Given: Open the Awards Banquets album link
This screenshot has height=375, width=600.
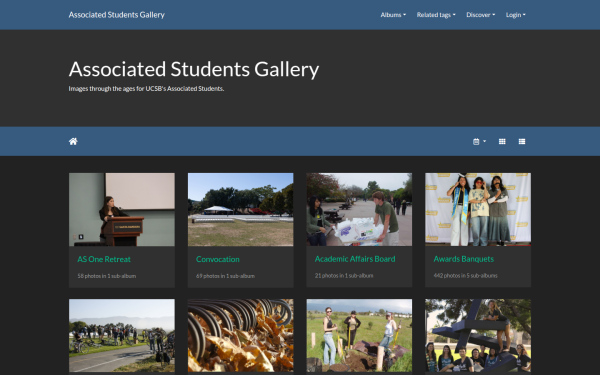Looking at the screenshot, I should tap(463, 259).
